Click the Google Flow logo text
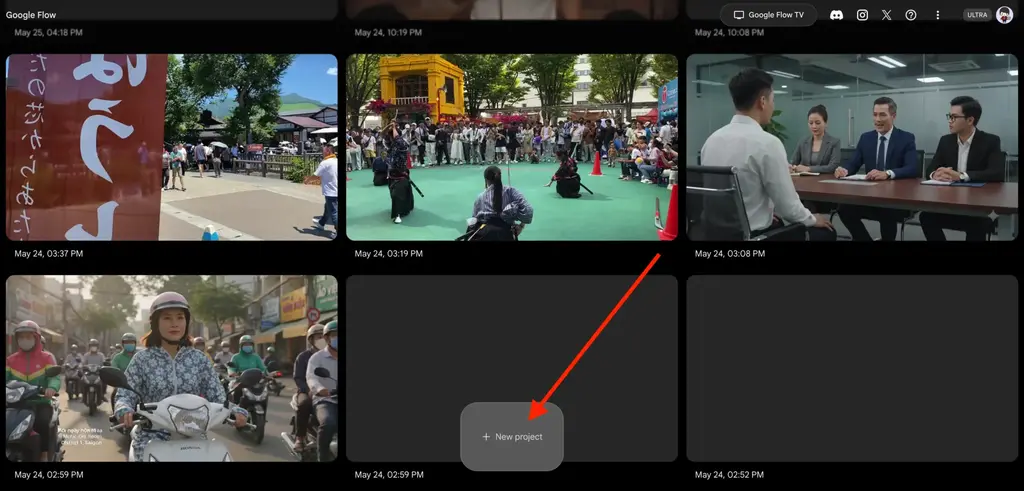This screenshot has height=491, width=1024. pos(31,15)
